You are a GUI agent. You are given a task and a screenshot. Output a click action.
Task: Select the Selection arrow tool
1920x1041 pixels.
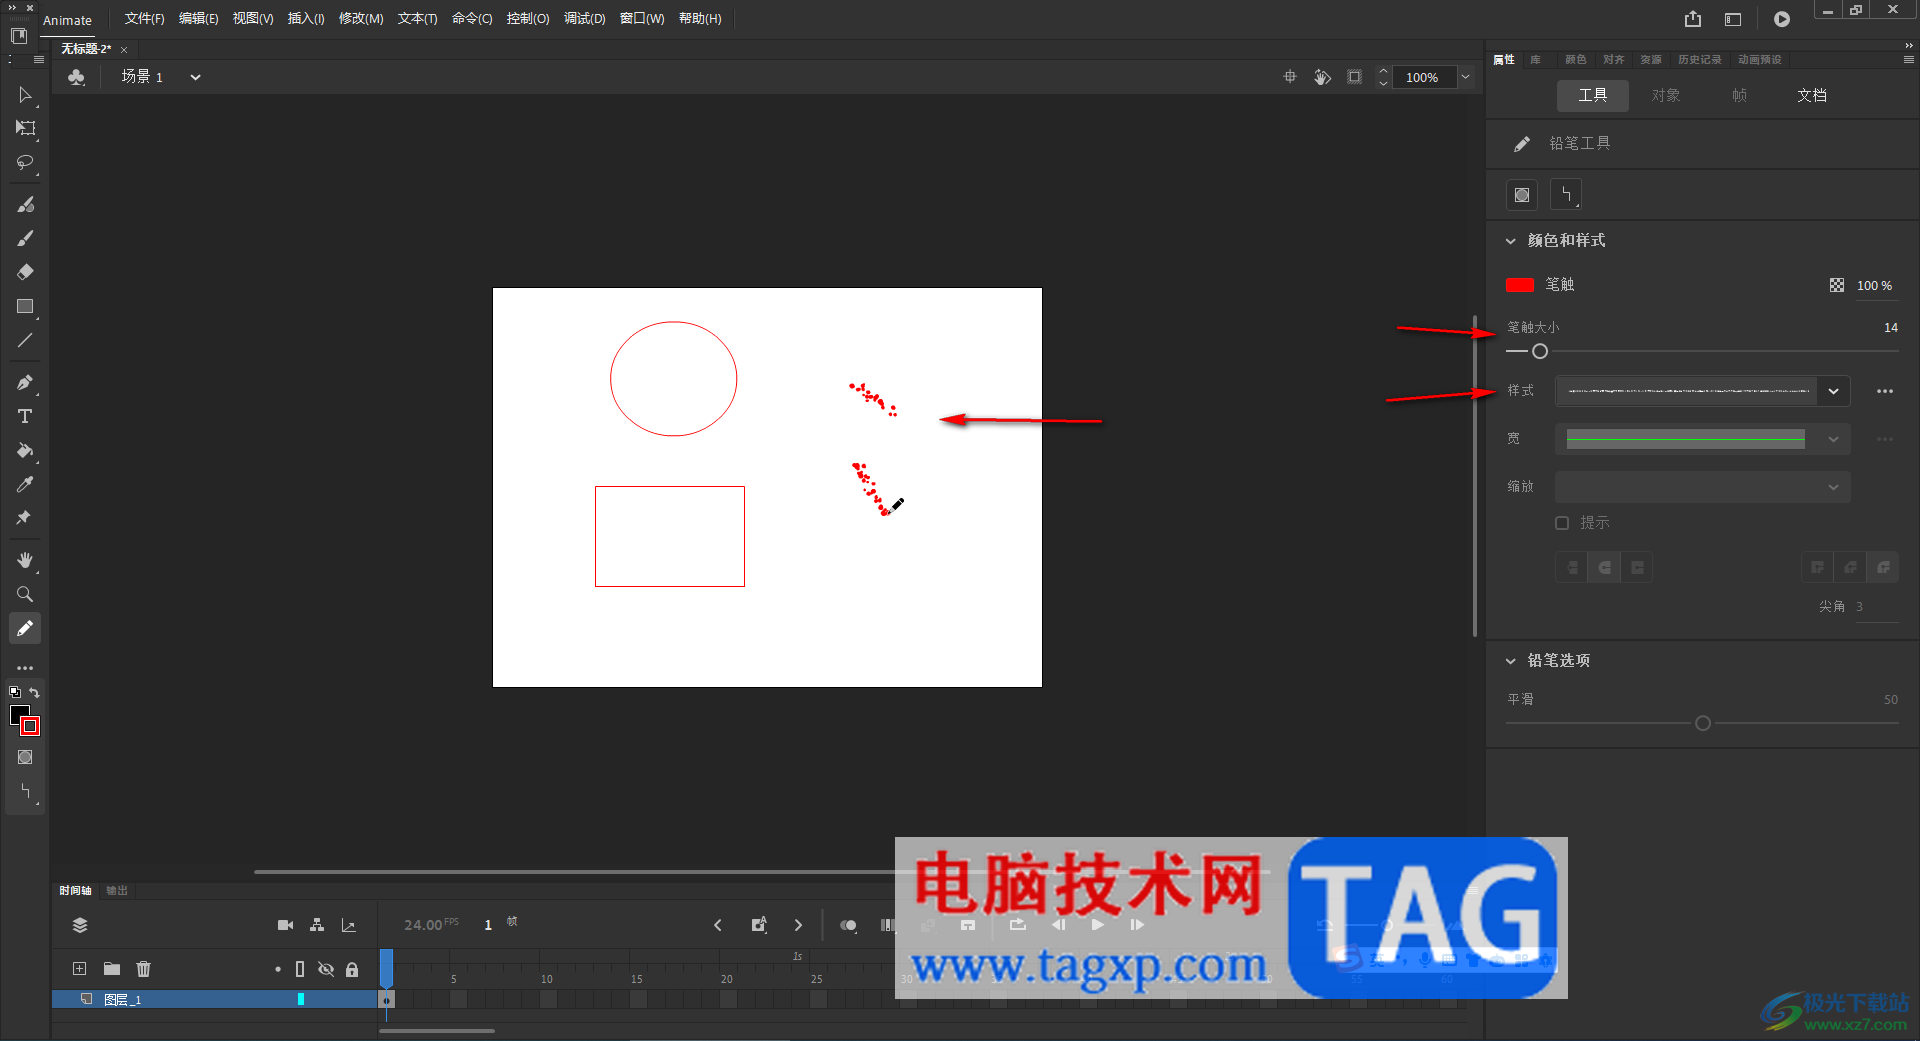coord(25,95)
